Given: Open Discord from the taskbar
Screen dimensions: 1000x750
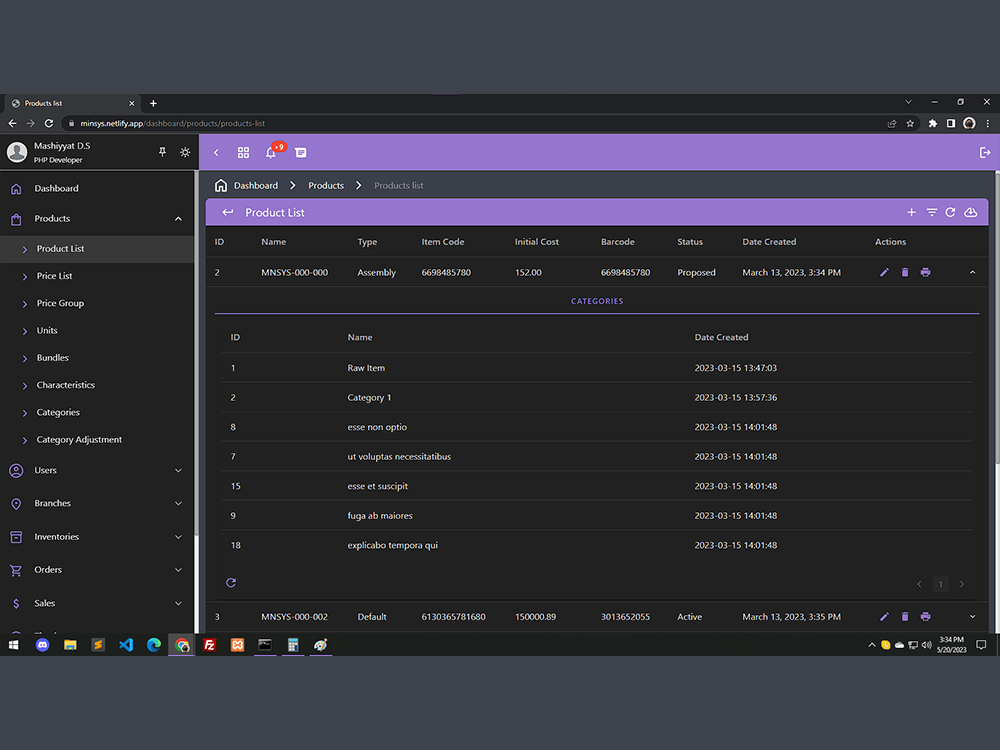Looking at the screenshot, I should pyautogui.click(x=43, y=645).
